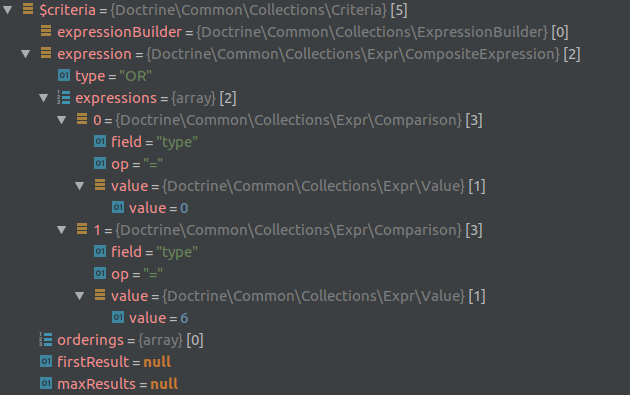Viewport: 630px width, 395px height.
Task: Collapse Comparison element 1 node
Action: [61, 230]
